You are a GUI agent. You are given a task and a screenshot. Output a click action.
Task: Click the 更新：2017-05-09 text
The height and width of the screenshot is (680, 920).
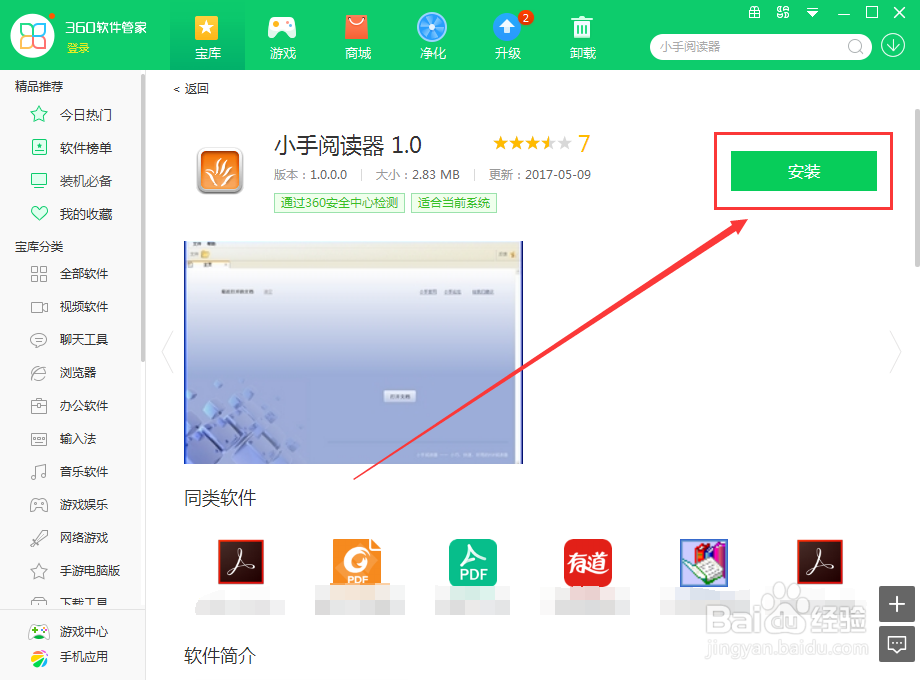pyautogui.click(x=540, y=175)
